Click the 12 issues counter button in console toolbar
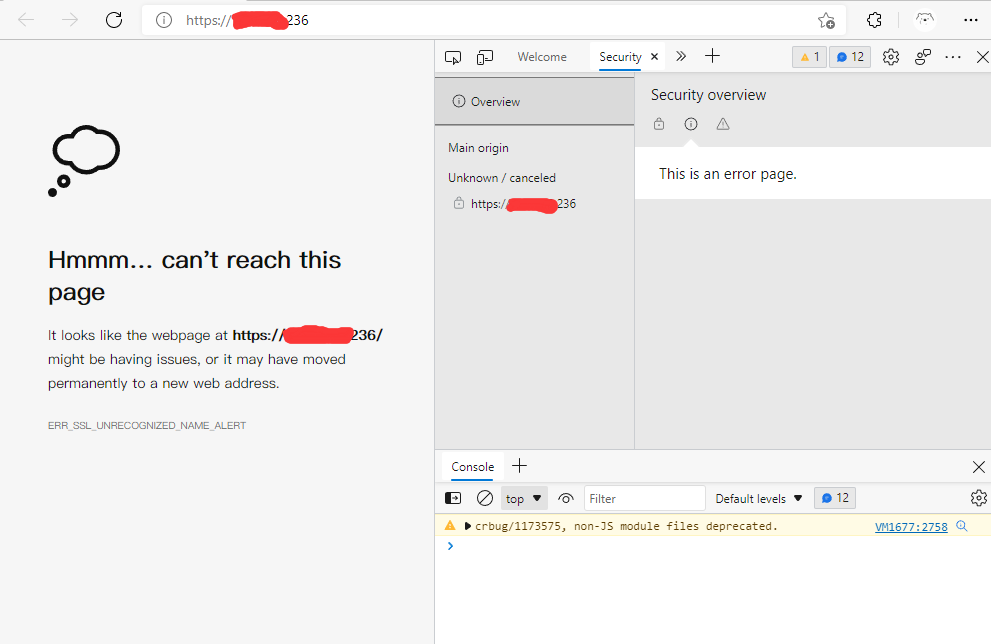This screenshot has height=644, width=991. [x=835, y=498]
